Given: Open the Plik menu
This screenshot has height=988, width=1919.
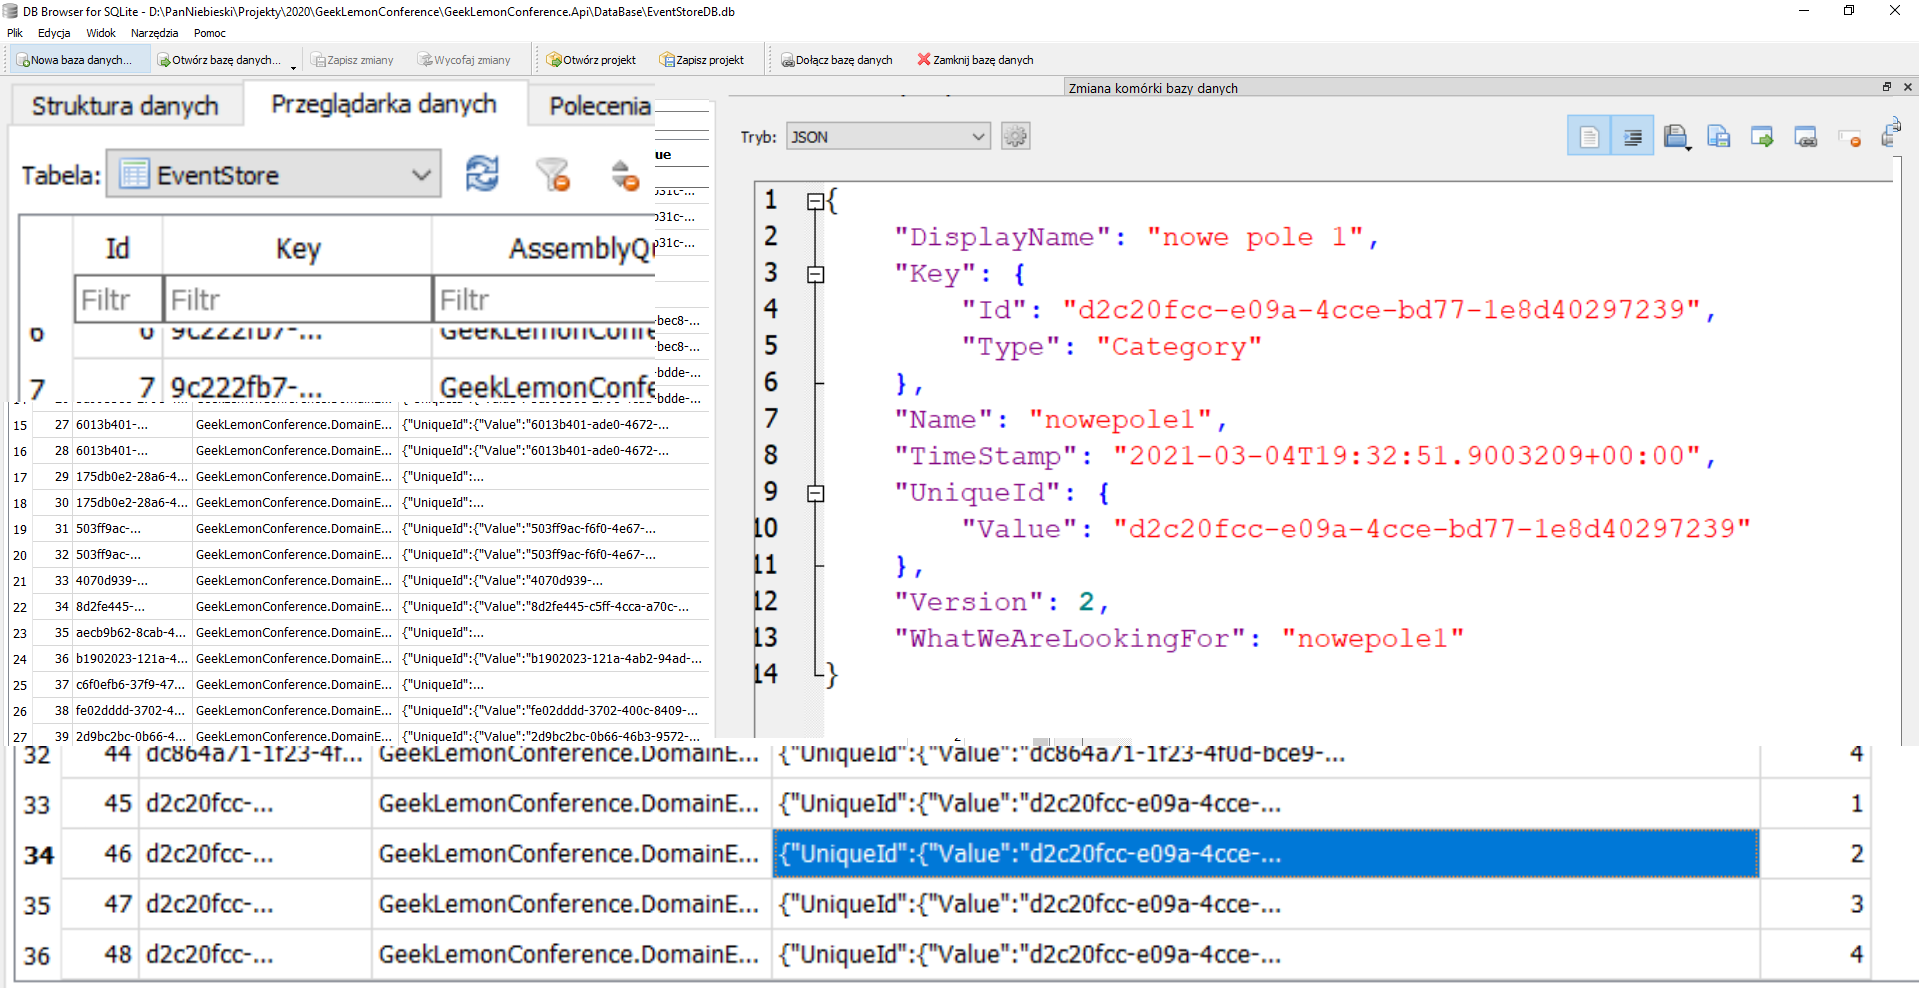Looking at the screenshot, I should pos(15,33).
